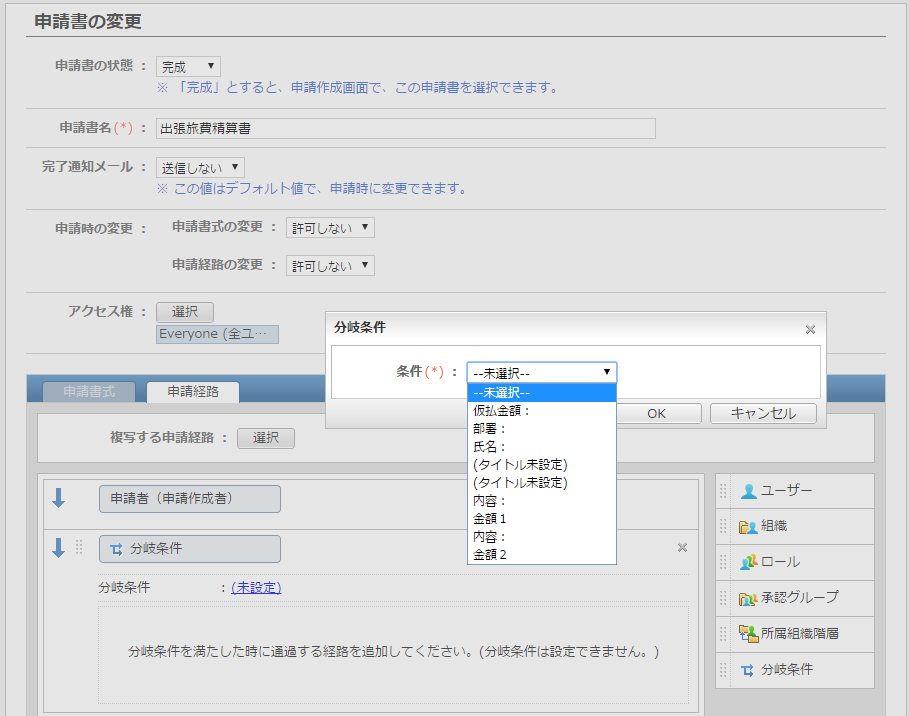Click the Organization icon in route palette

tap(749, 527)
